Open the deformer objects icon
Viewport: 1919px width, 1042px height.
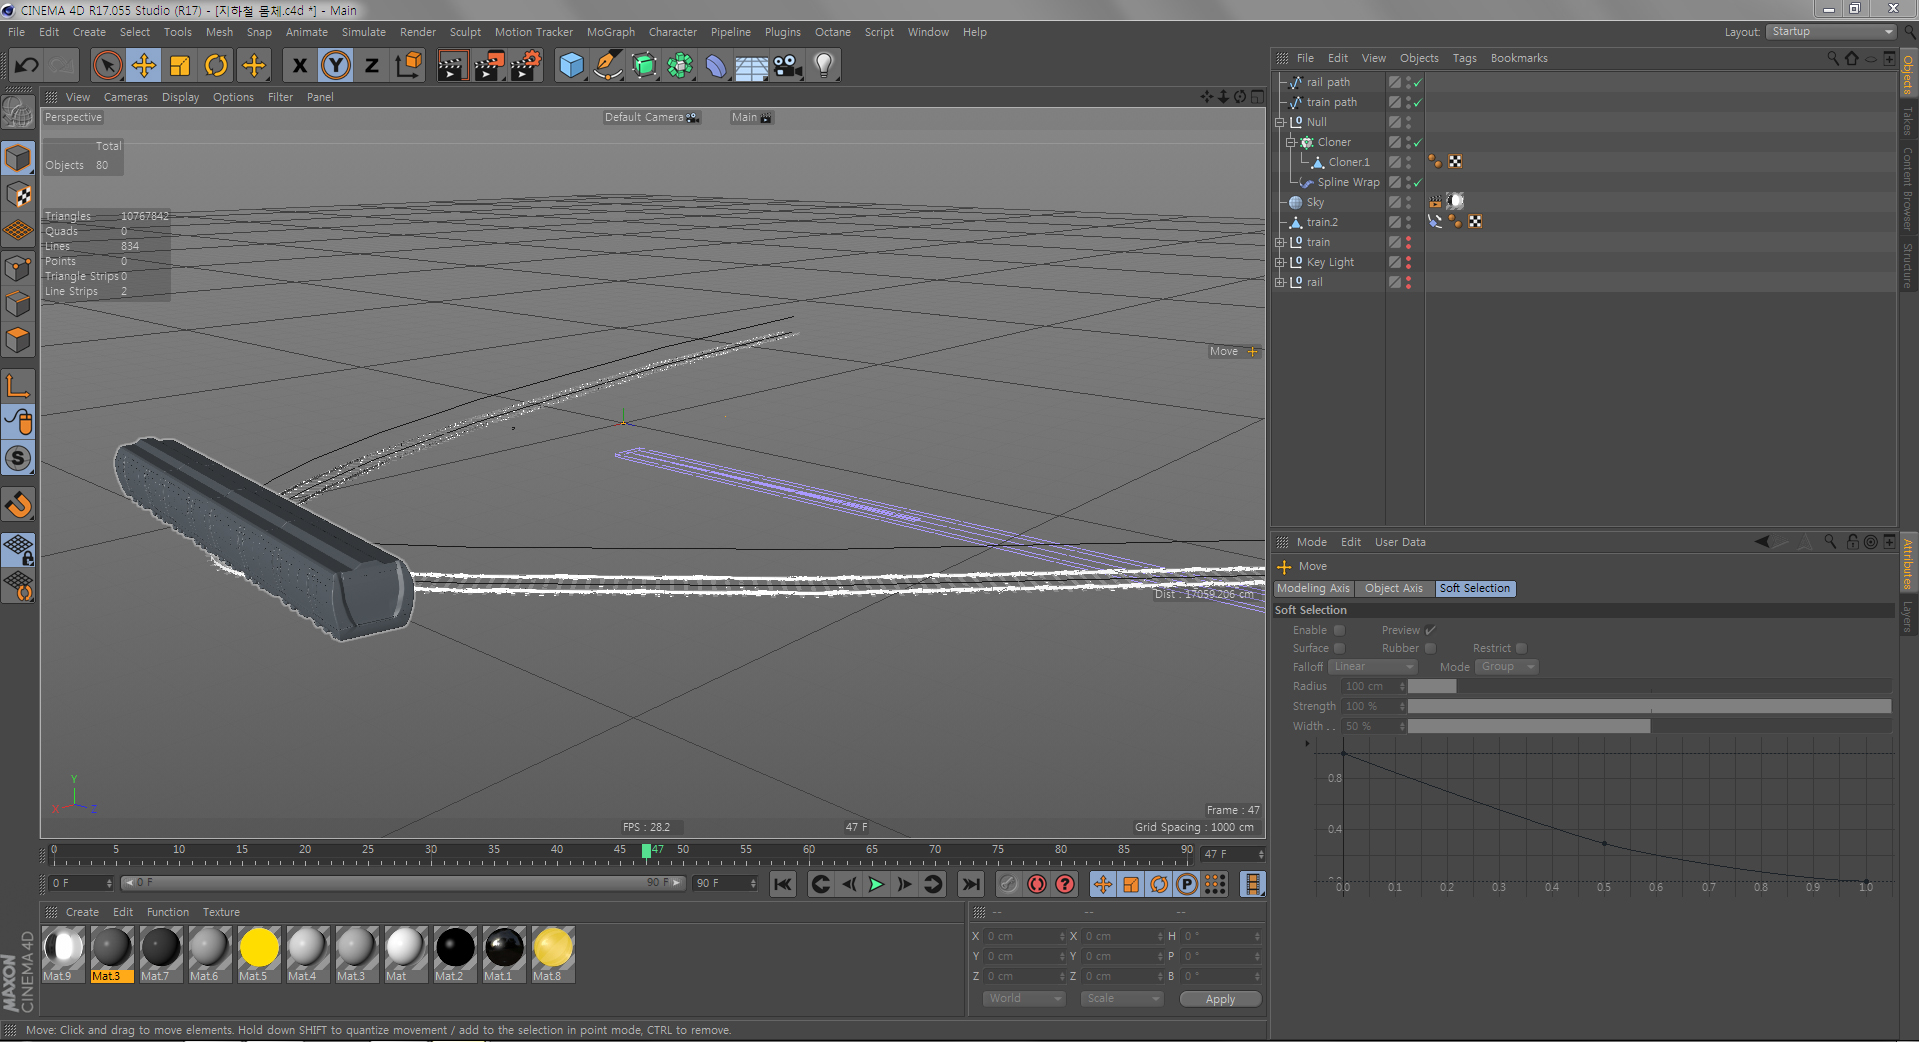[716, 66]
